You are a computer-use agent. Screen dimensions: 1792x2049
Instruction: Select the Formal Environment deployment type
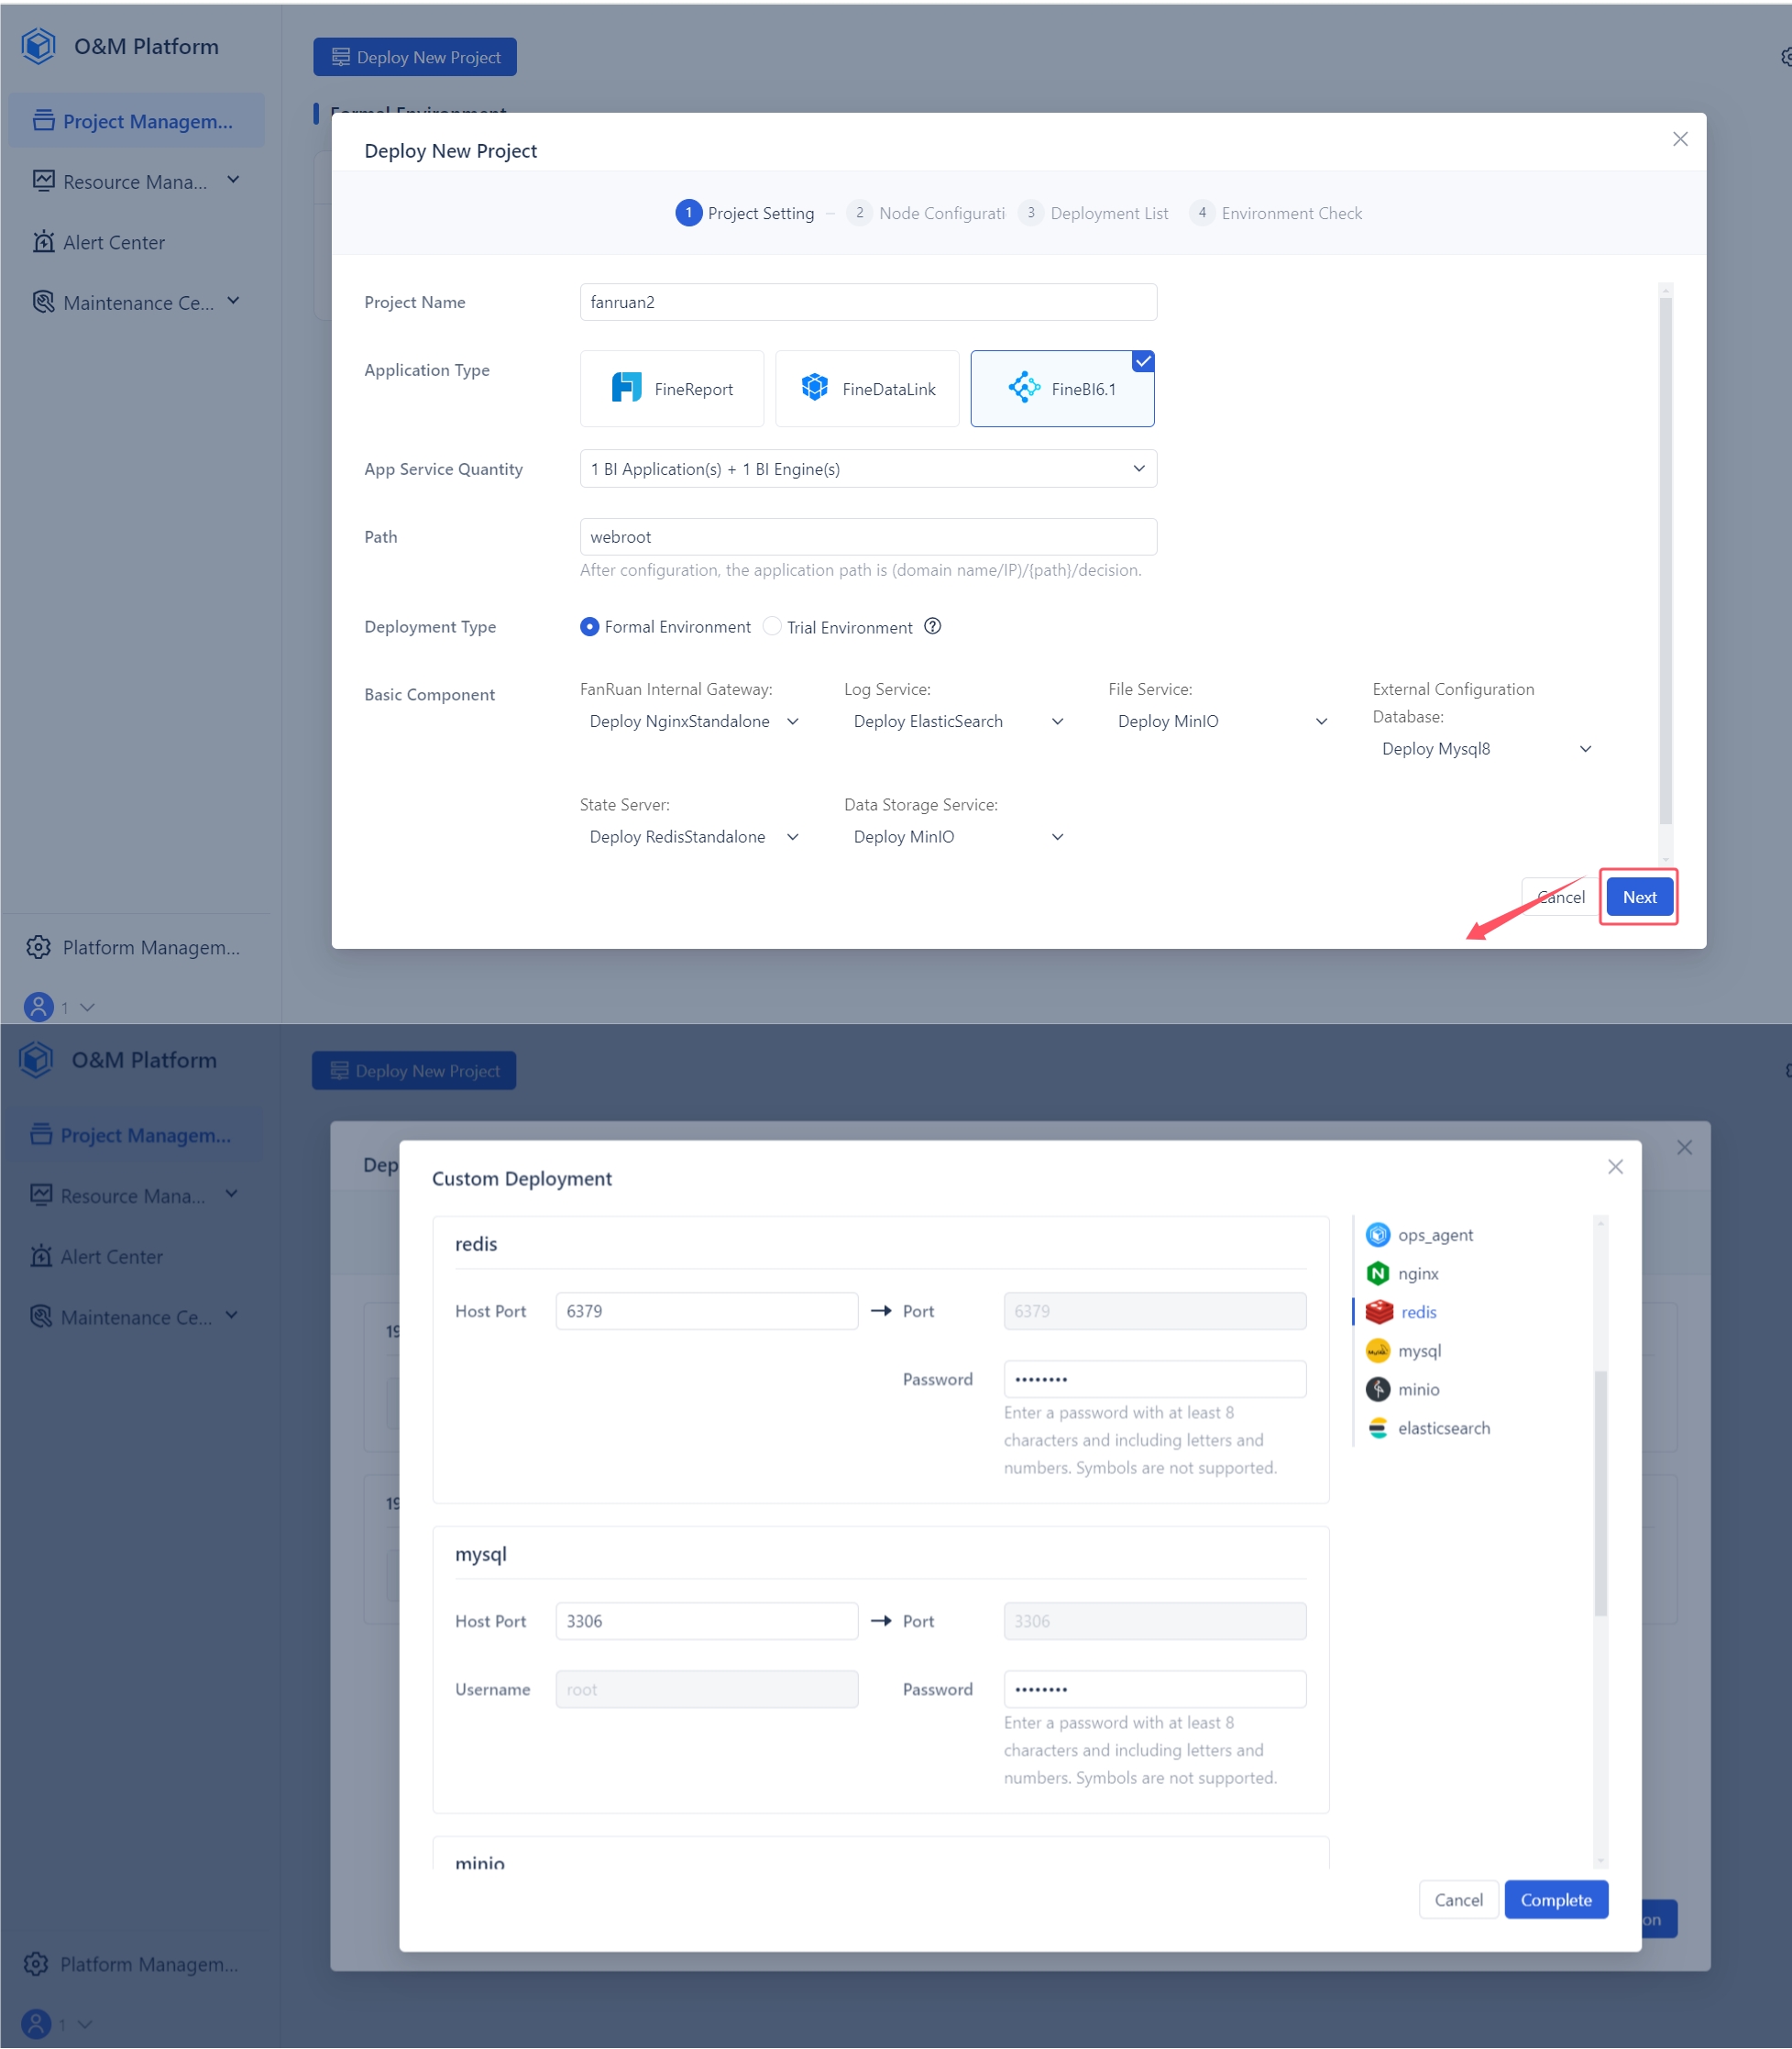[590, 626]
